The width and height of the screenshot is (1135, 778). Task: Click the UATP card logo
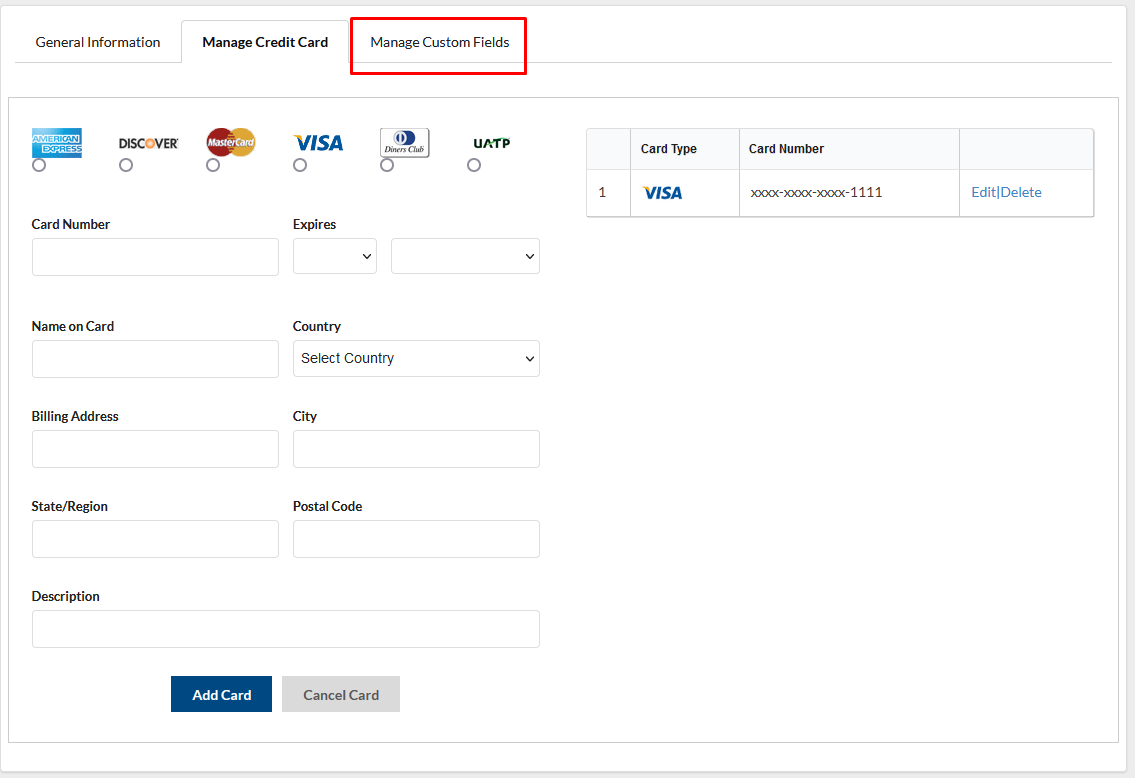pyautogui.click(x=491, y=143)
